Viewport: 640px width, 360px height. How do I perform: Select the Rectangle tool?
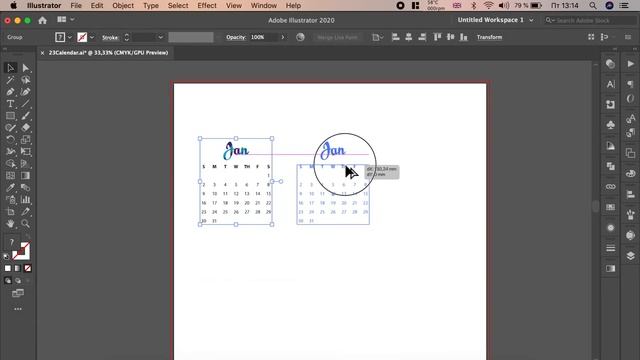click(10, 116)
